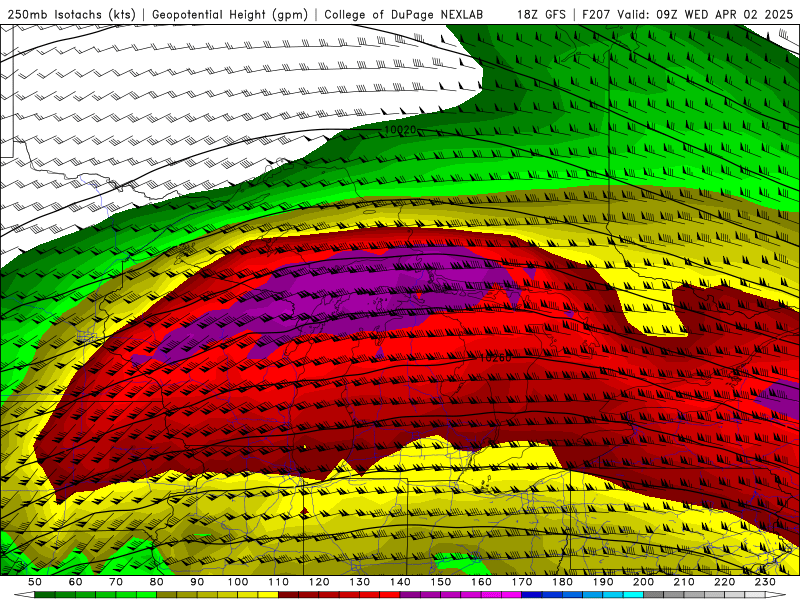Screen dimensions: 800x600
Task: Click the '160' value on the color scale
Action: pyautogui.click(x=481, y=582)
